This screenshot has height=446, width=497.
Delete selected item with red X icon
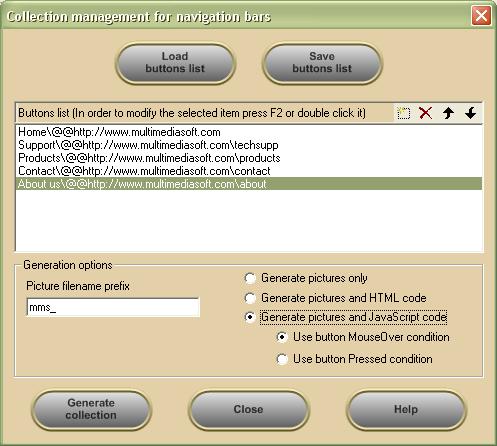(x=426, y=113)
